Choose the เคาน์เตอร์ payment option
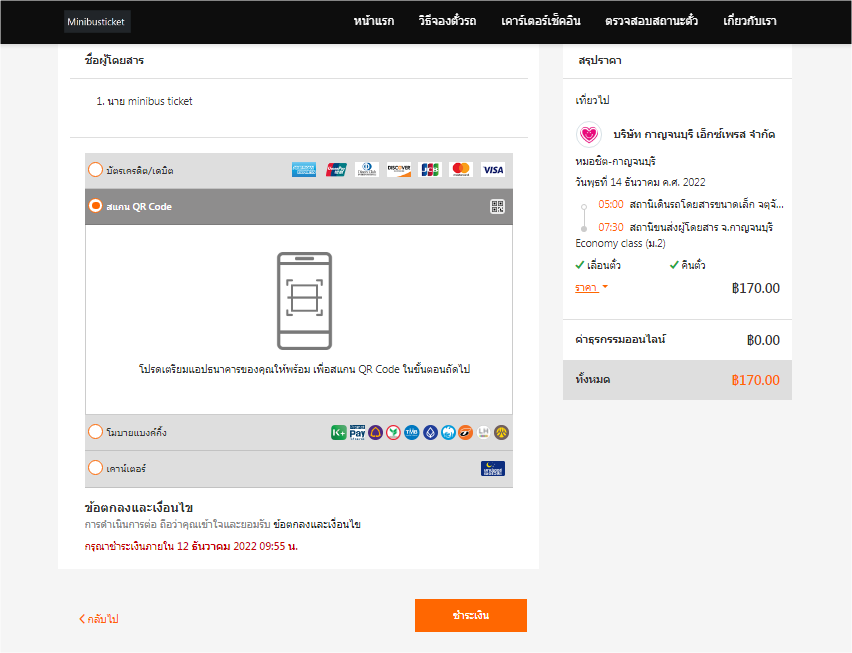The height and width of the screenshot is (653, 852). [95, 467]
